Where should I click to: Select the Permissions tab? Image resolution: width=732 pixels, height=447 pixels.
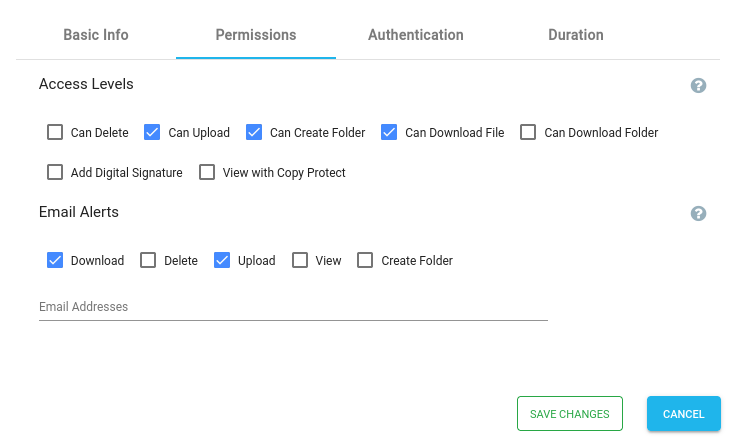(256, 35)
